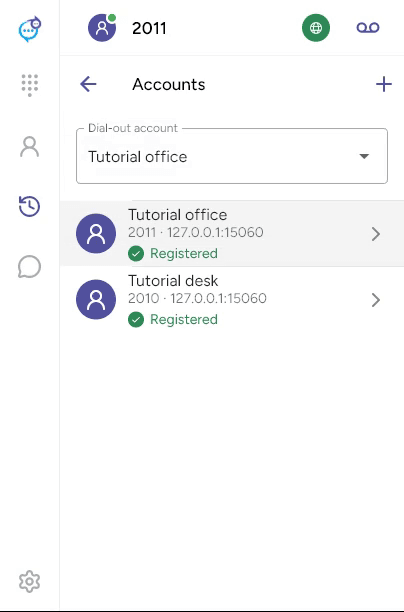Click the dropdown arrow in Dial-out account
404x612 pixels.
tap(364, 156)
